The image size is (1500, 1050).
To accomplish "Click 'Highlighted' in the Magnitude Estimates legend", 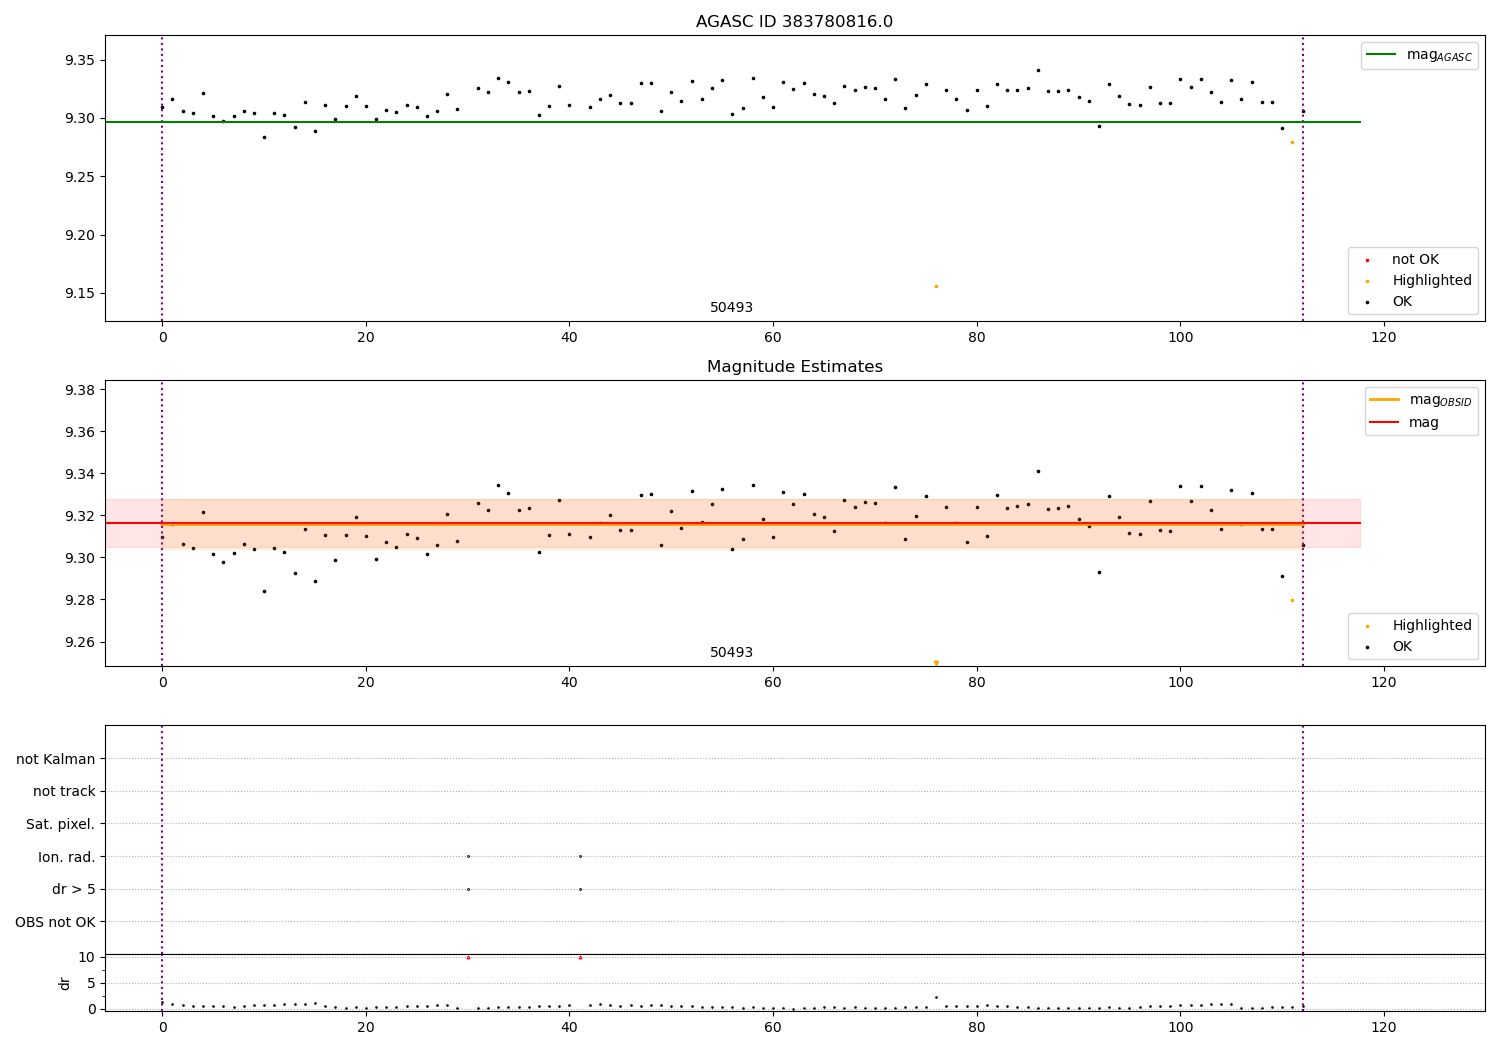I will [x=1432, y=626].
